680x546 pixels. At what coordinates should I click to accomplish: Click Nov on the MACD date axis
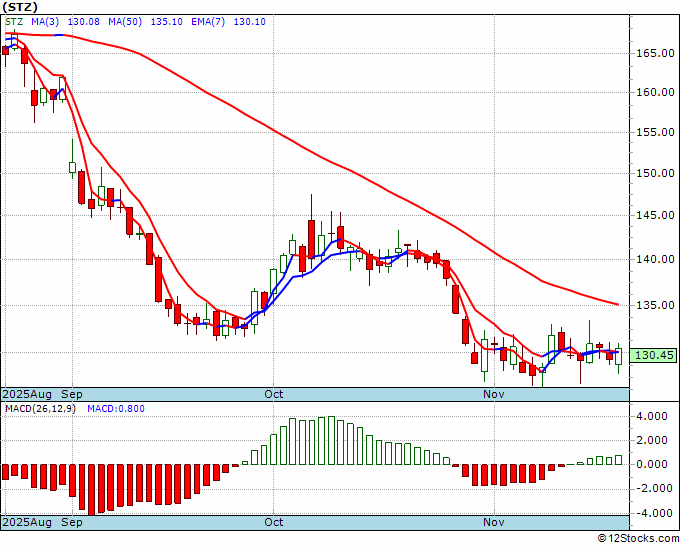(494, 522)
